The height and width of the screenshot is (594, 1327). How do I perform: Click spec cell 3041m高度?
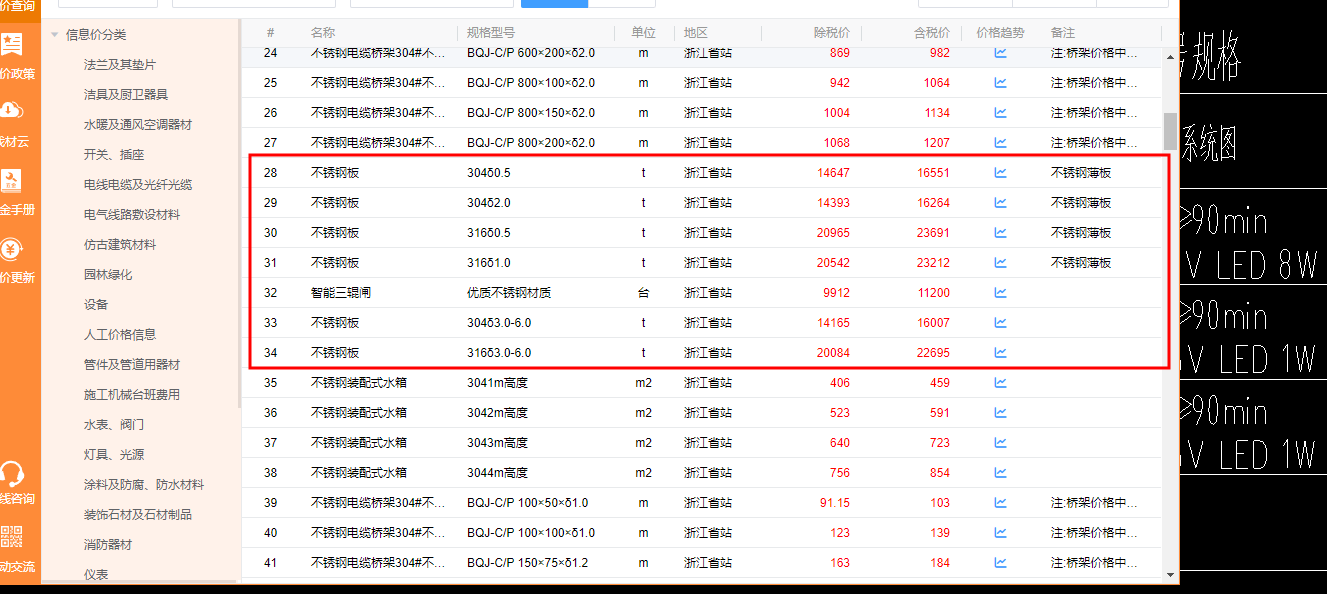[497, 383]
